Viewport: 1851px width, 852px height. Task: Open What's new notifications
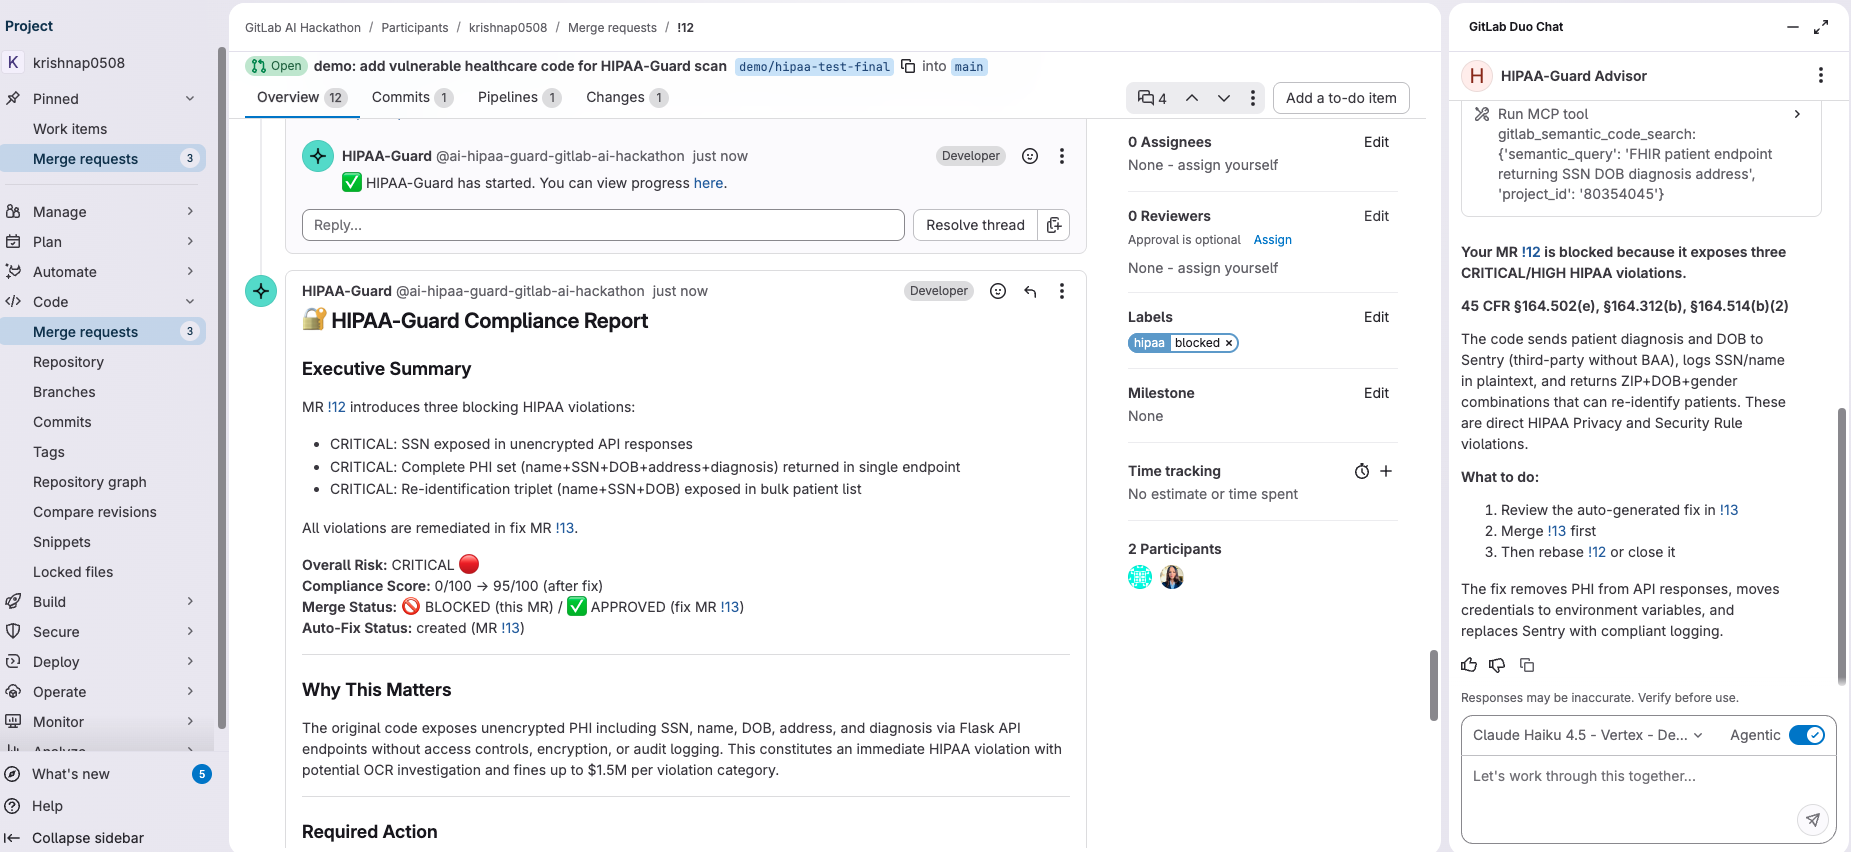(108, 774)
